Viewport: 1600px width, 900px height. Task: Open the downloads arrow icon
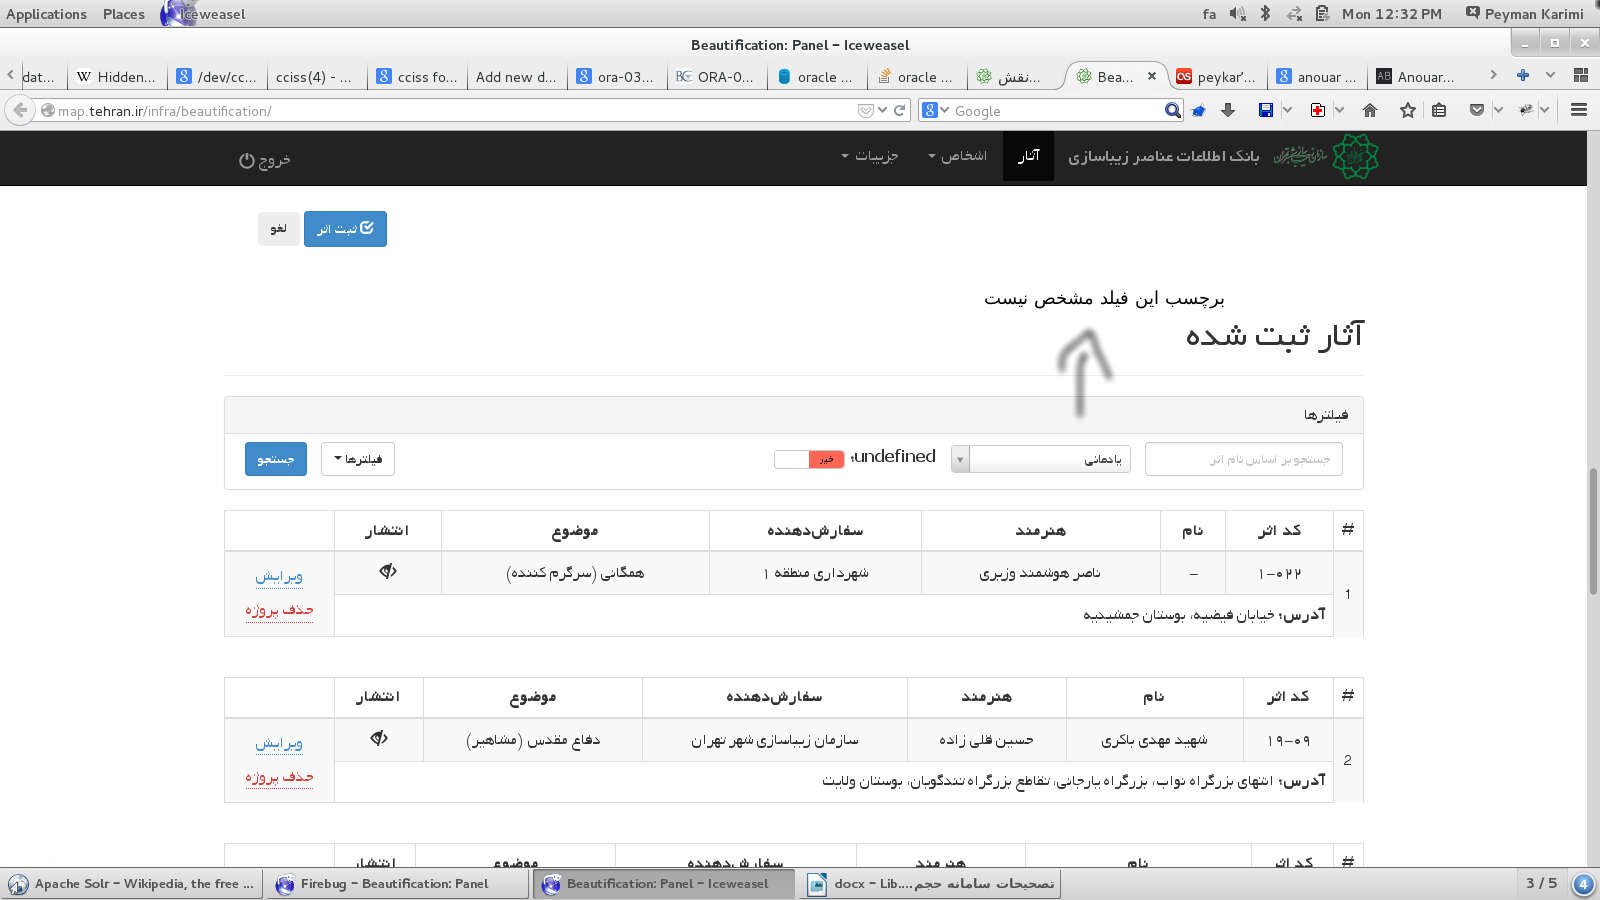[1228, 111]
